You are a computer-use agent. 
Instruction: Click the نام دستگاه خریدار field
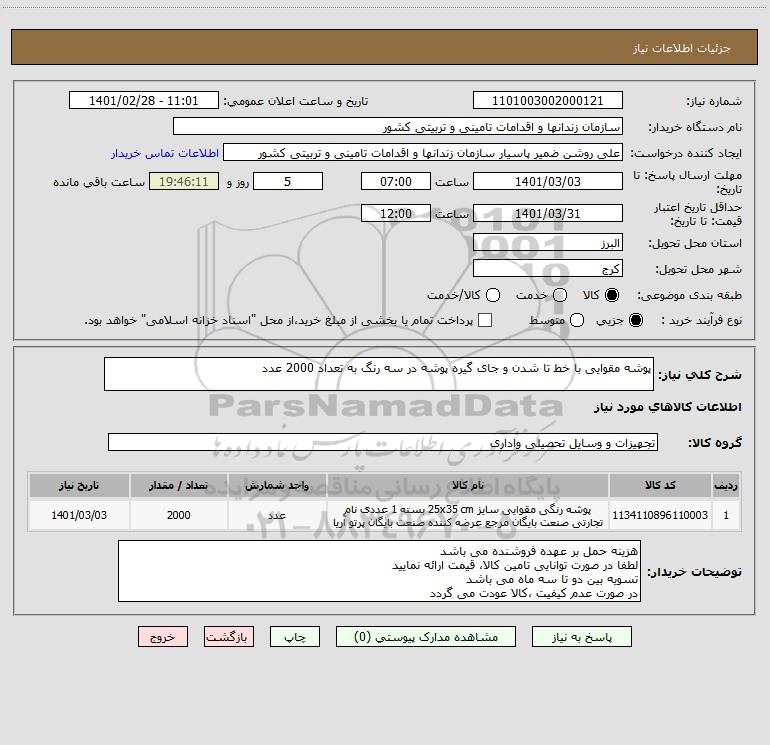coord(398,127)
